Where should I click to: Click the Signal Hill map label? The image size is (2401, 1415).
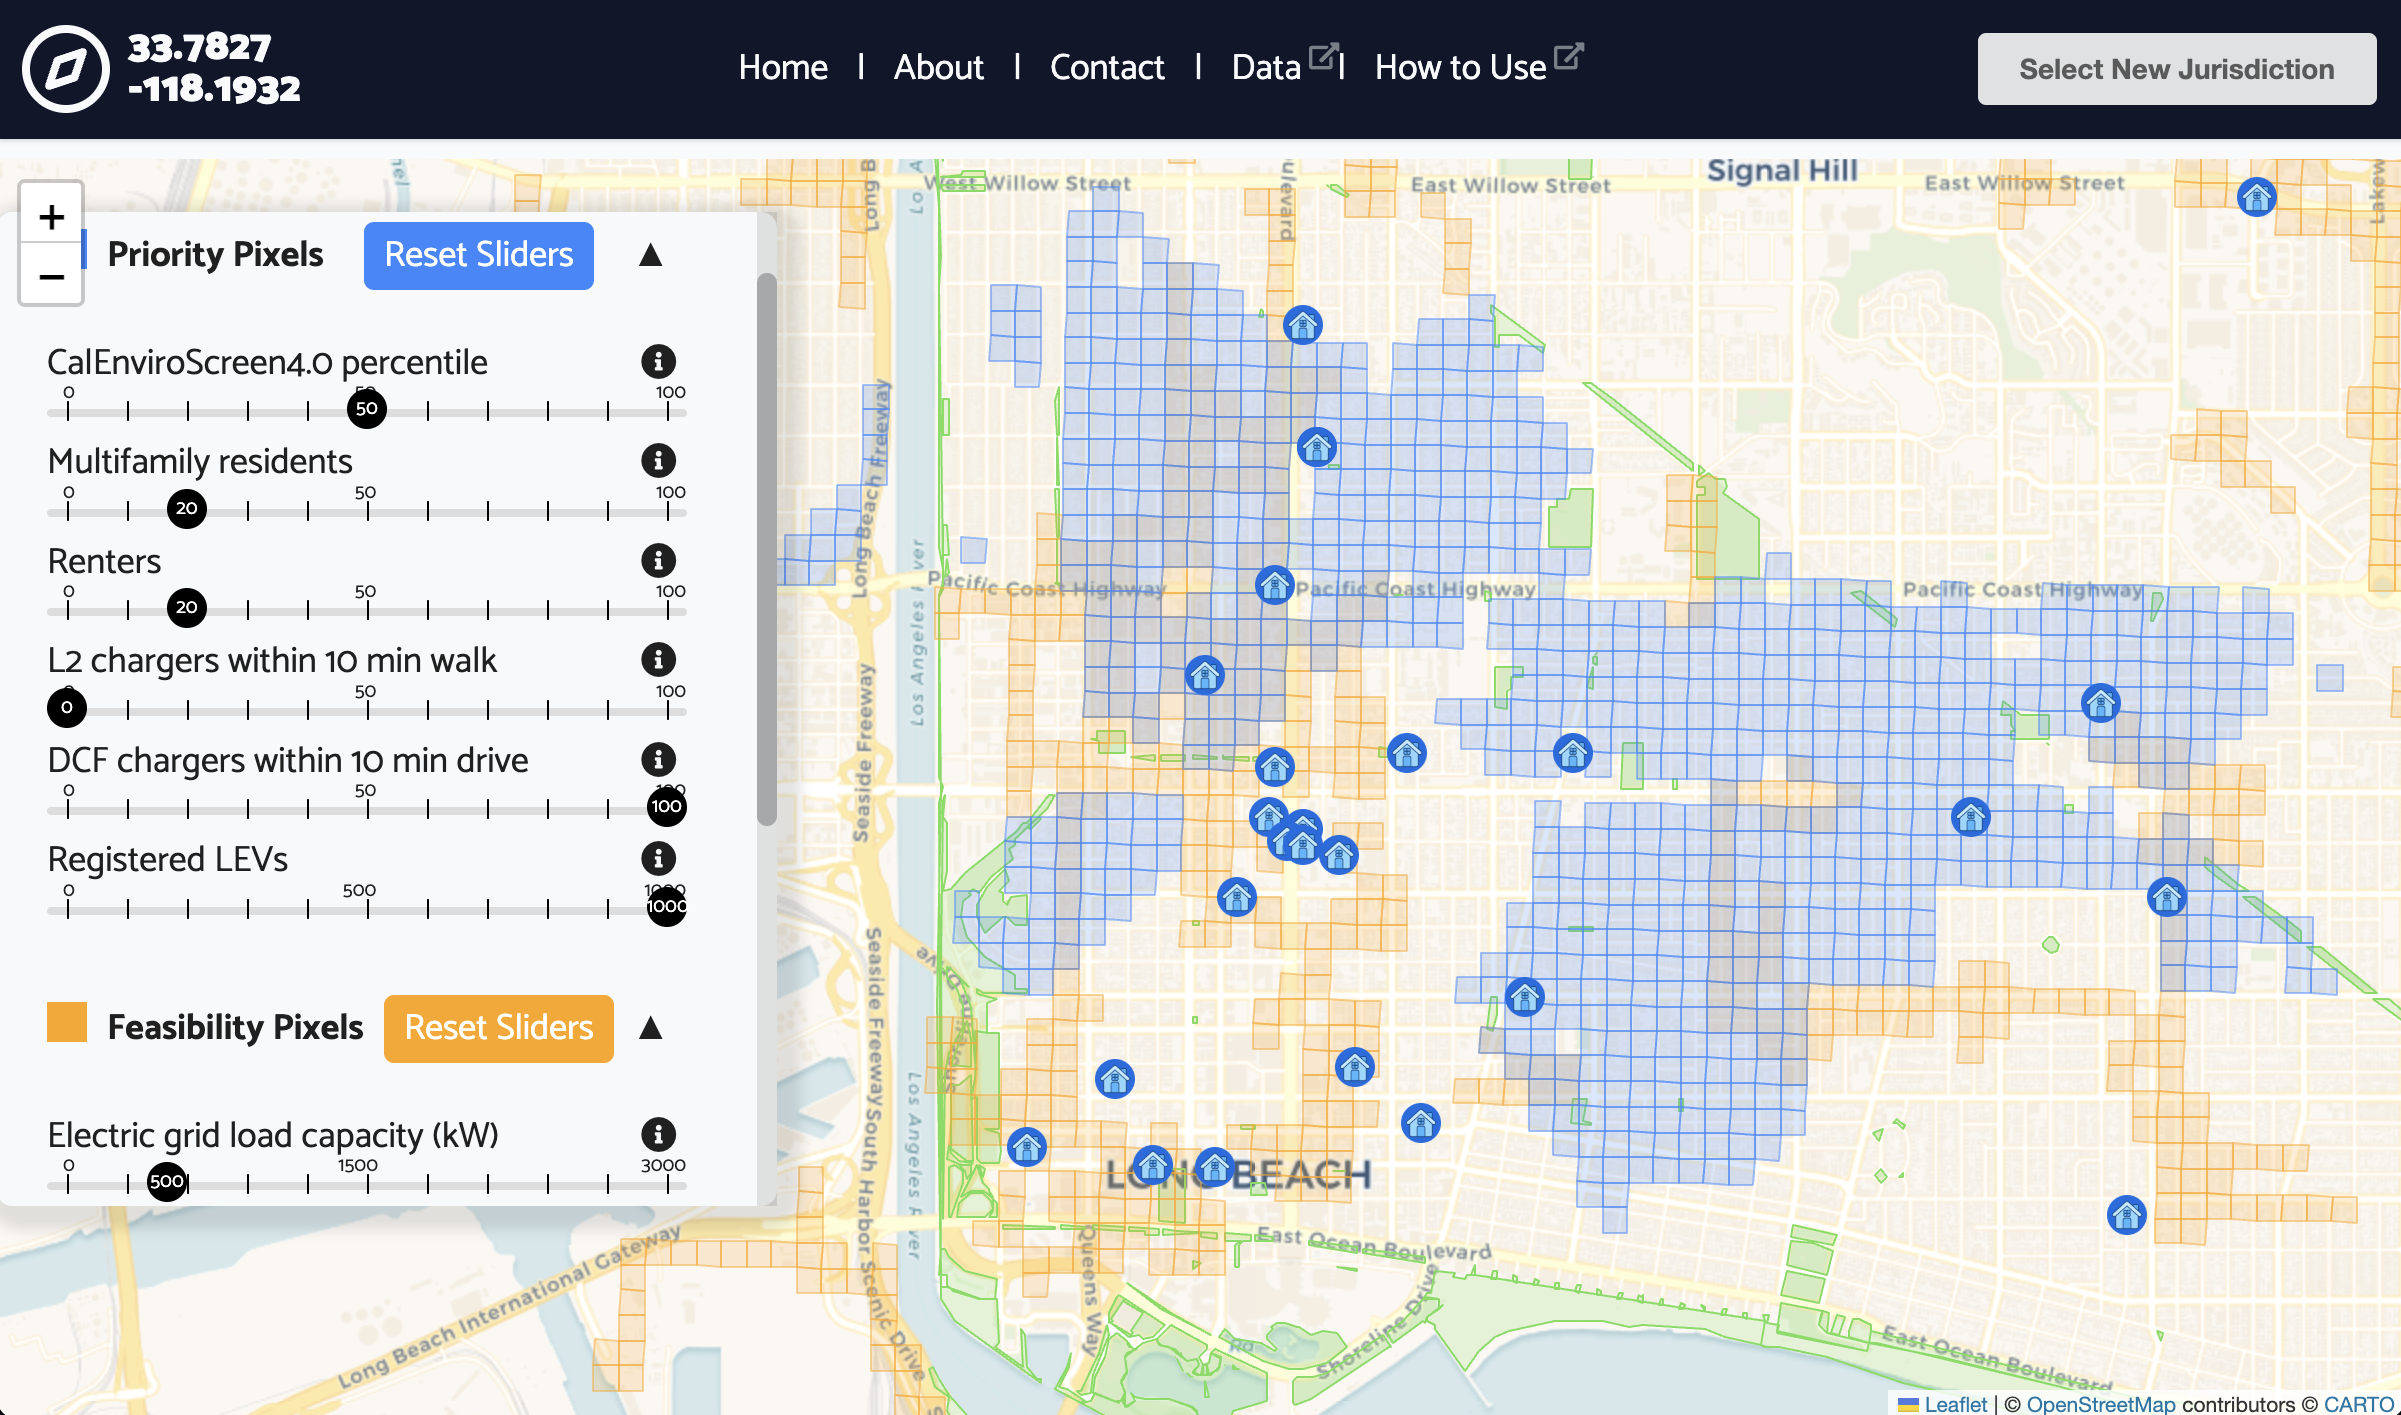(1782, 171)
